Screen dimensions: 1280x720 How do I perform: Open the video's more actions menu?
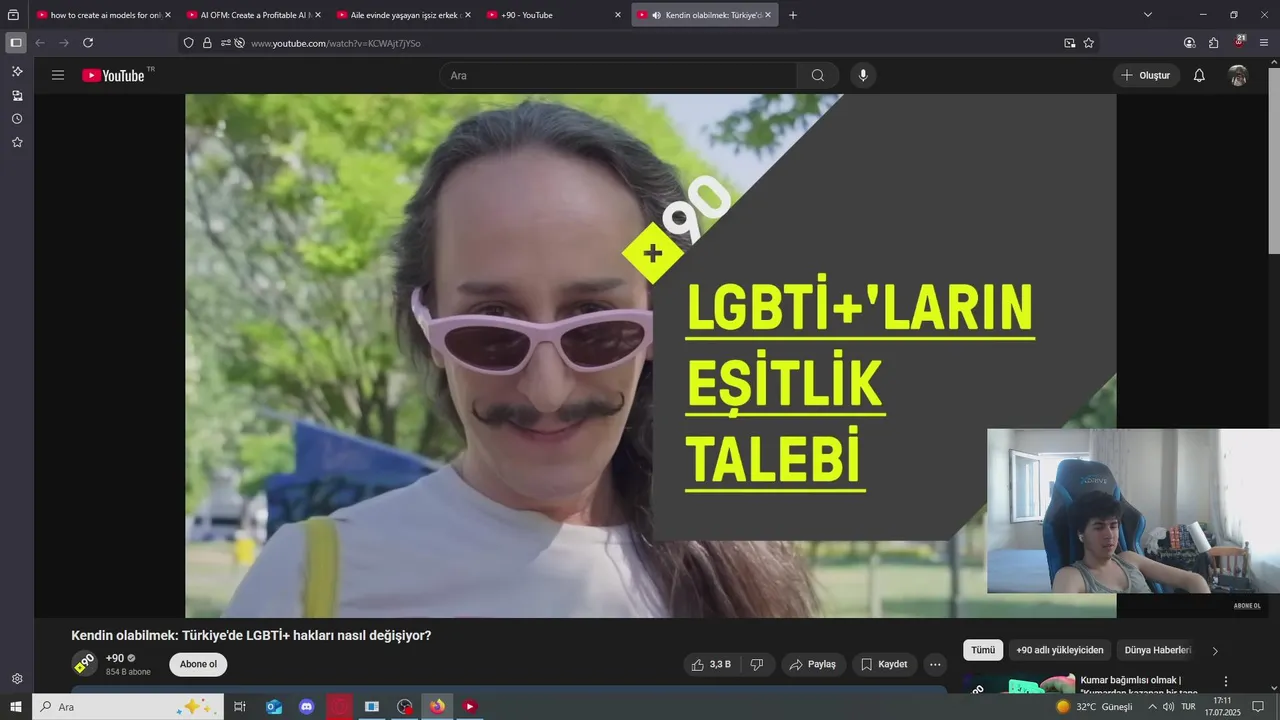tap(935, 664)
